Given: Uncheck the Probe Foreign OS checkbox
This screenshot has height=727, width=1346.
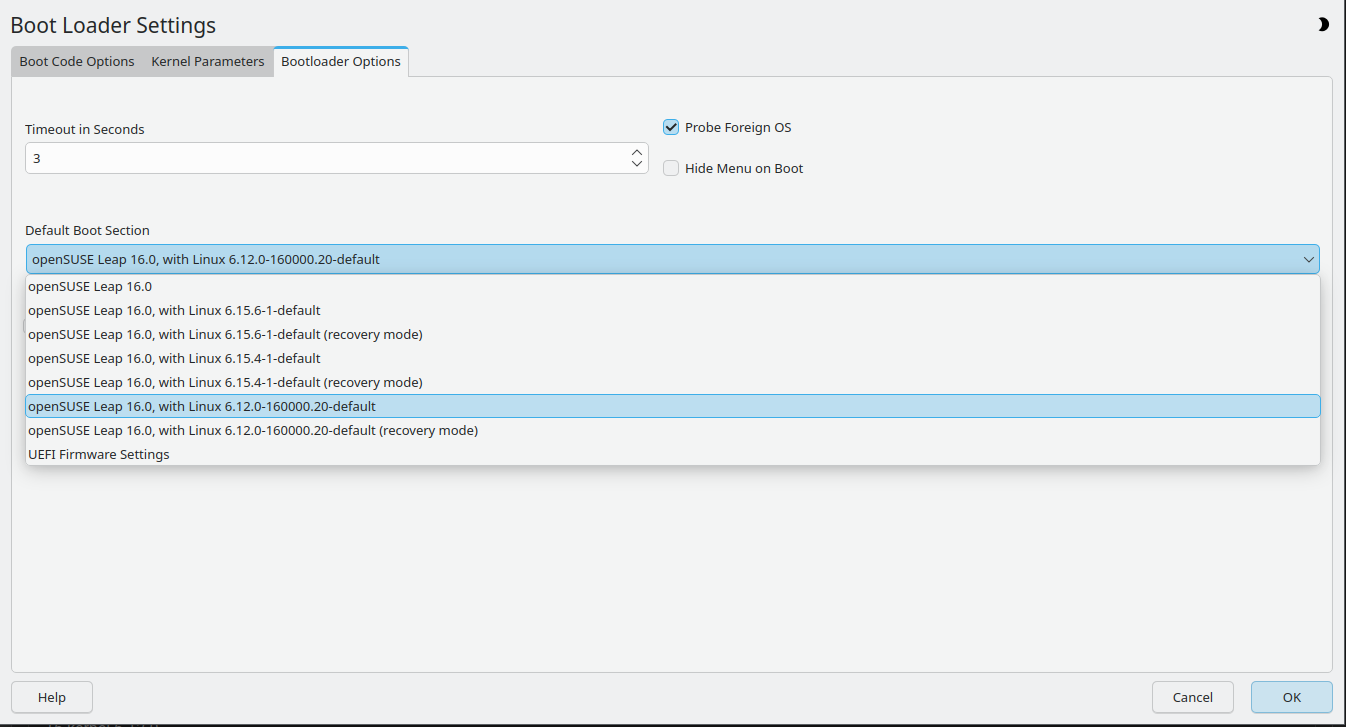Looking at the screenshot, I should [x=671, y=127].
